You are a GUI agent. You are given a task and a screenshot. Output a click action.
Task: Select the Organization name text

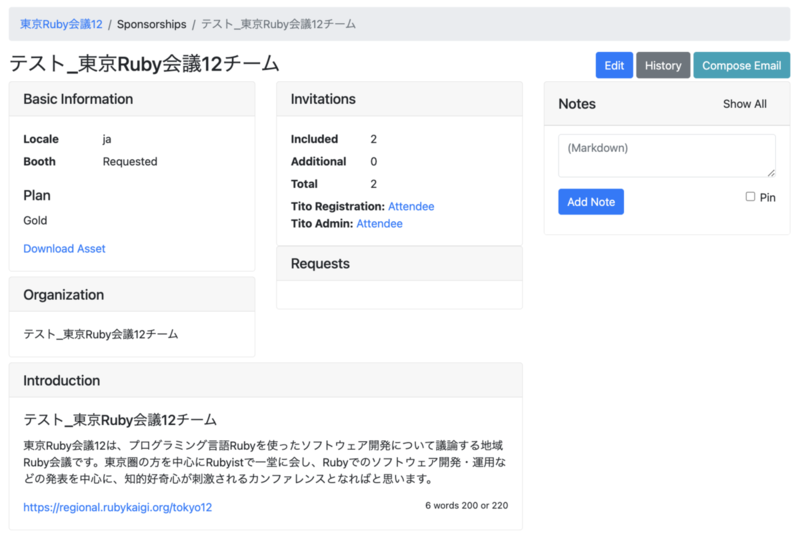pos(101,334)
